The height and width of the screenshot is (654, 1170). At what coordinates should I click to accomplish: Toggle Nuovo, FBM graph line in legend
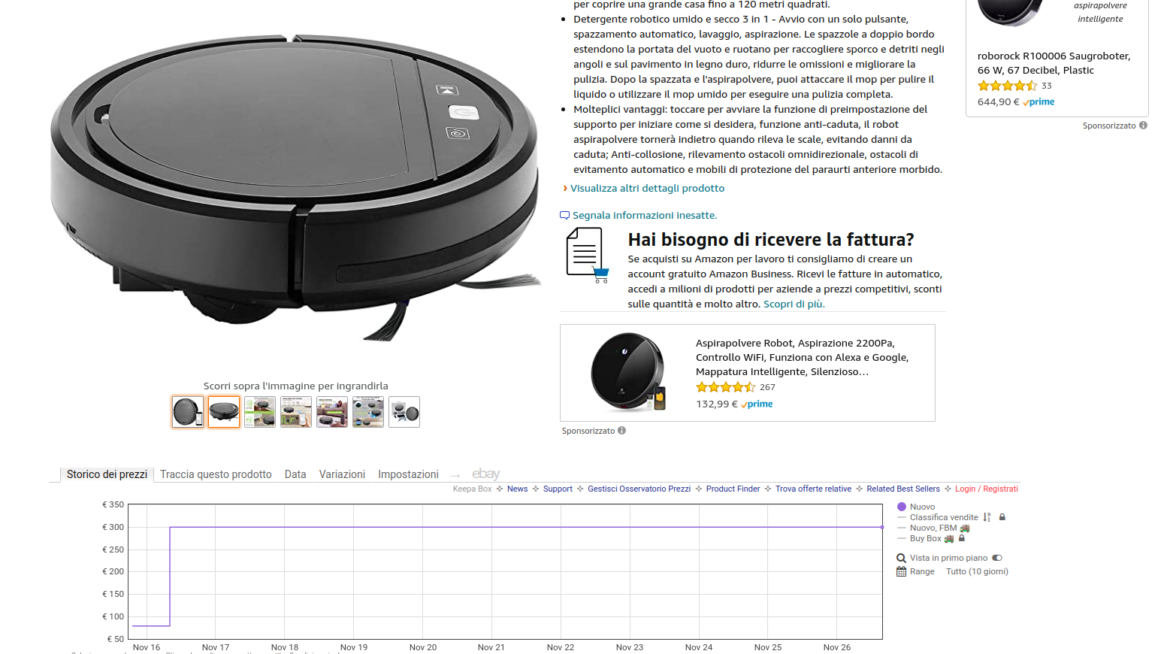tap(933, 528)
